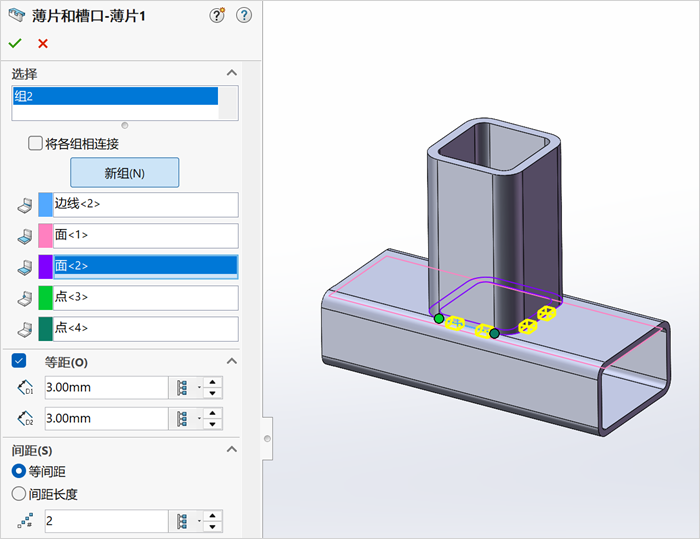Click the light blue 边线<2> color swatch
Screen dimensions: 700x539
click(x=46, y=205)
